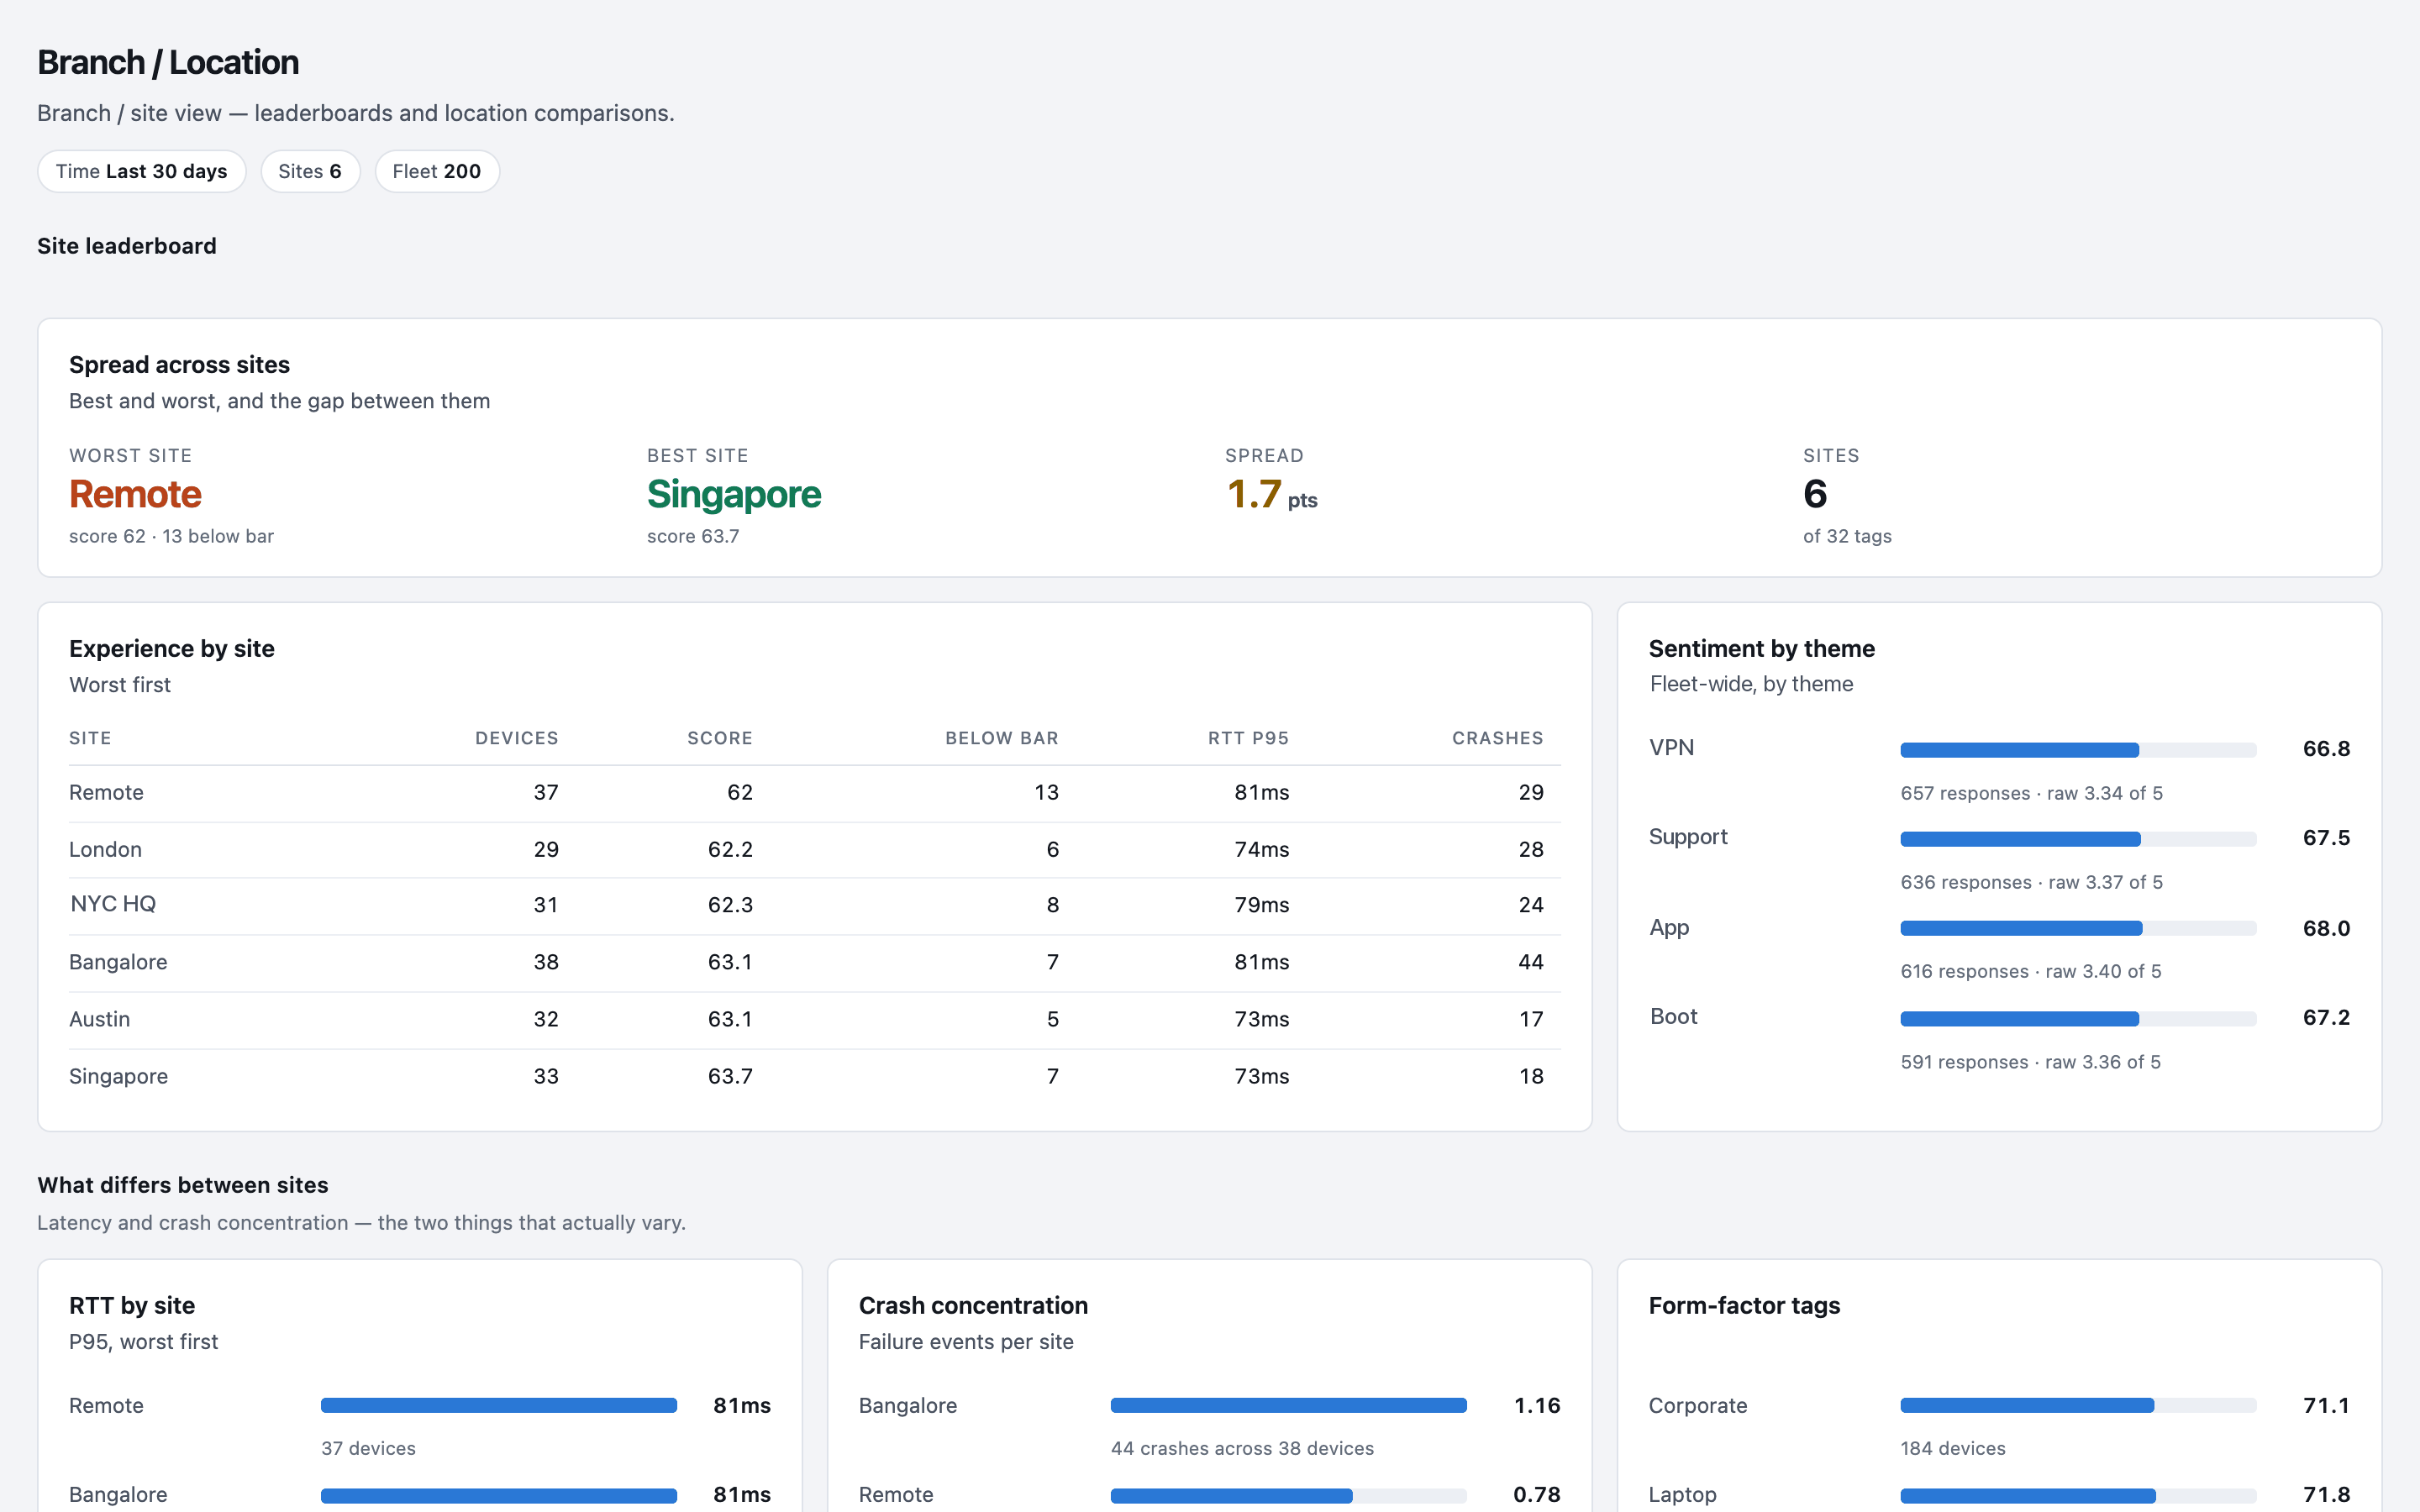Open the Fleet 200 filter chip
The image size is (2420, 1512).
(x=437, y=171)
